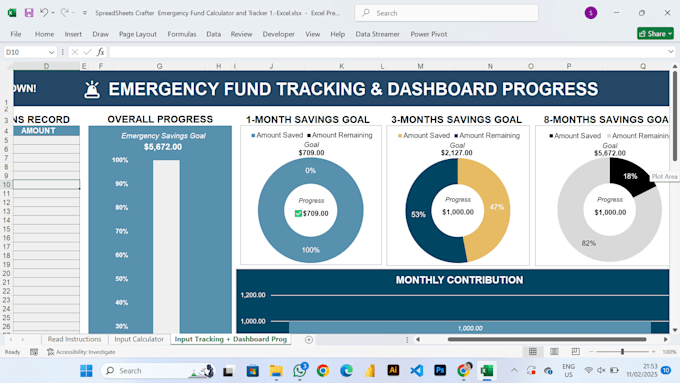Click the zoom out minus button
Screen dimensions: 680x383
[591, 352]
